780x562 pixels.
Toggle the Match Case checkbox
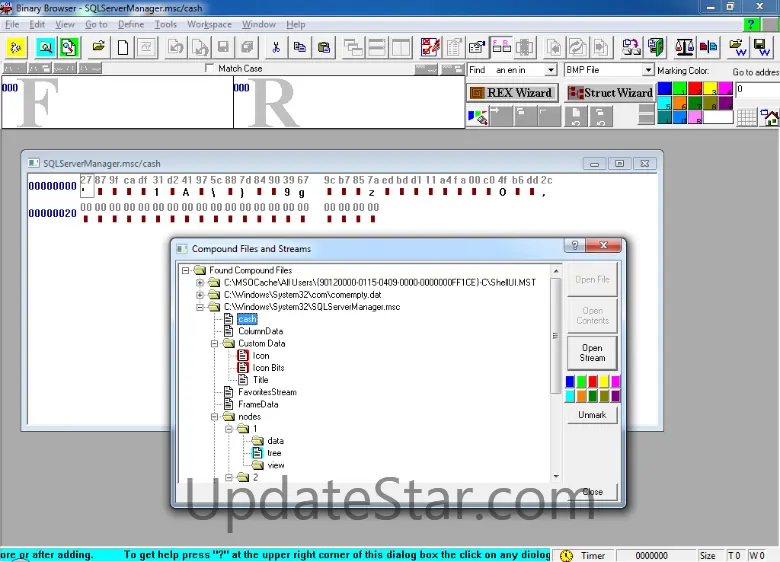pyautogui.click(x=210, y=68)
